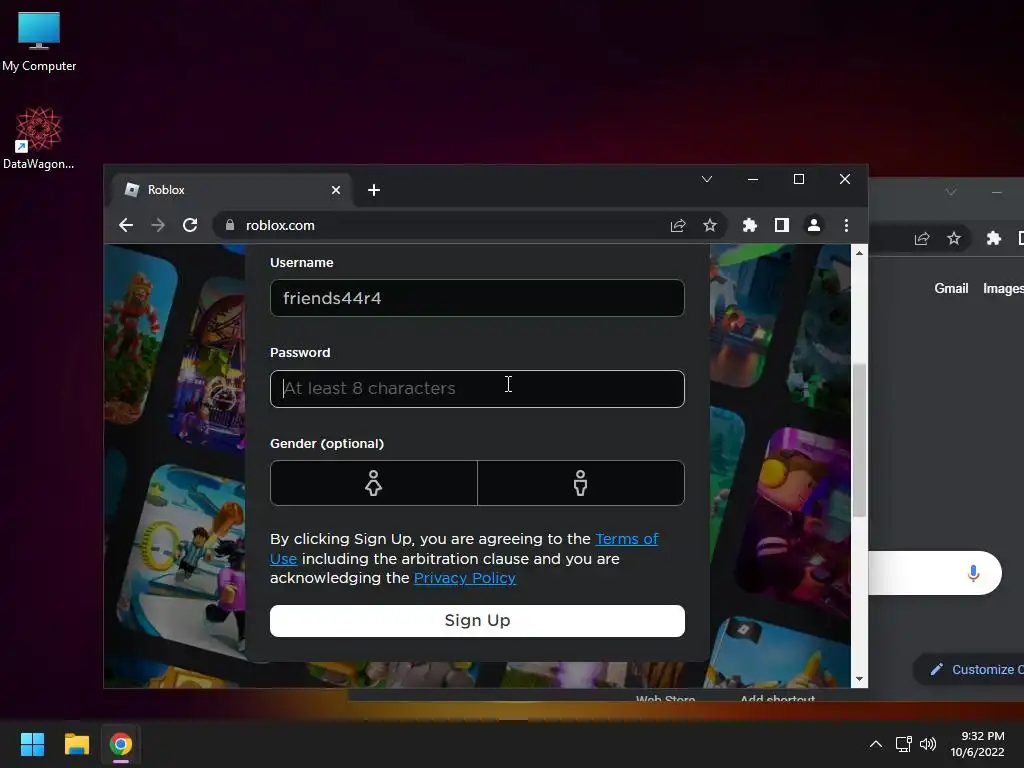Share this page icon in Roblox address bar
Screen dimensions: 1024x768
pyautogui.click(x=678, y=225)
